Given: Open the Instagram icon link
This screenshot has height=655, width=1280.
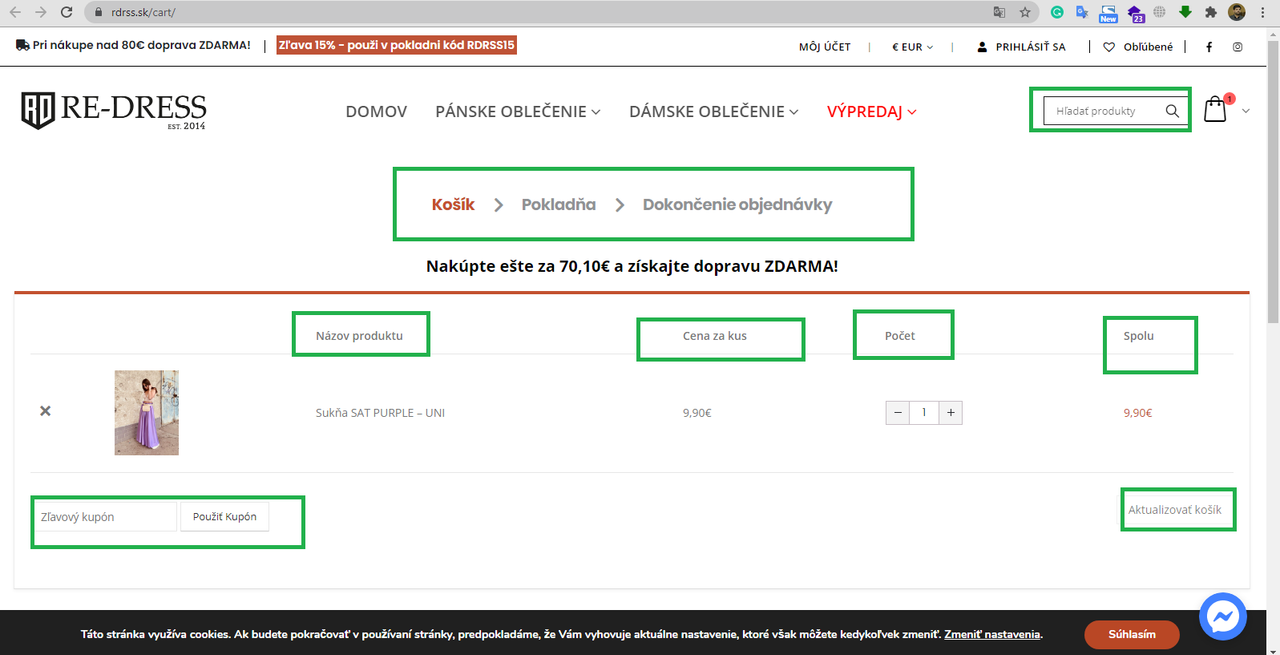Looking at the screenshot, I should 1237,47.
